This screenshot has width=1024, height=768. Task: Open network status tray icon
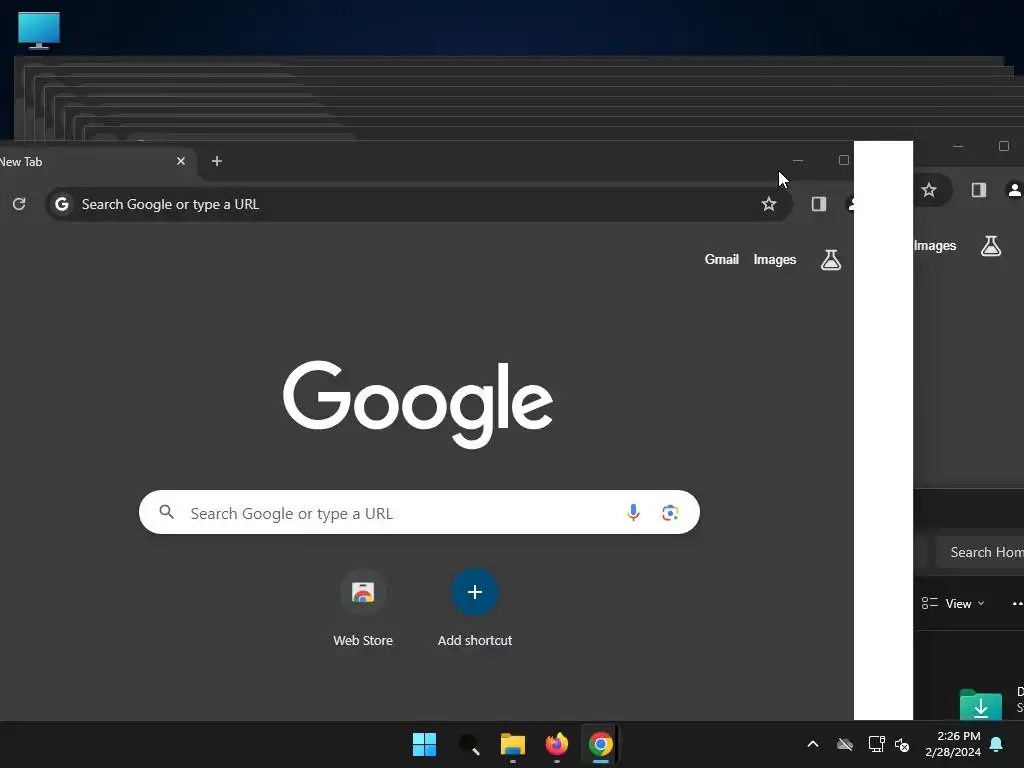tap(876, 744)
